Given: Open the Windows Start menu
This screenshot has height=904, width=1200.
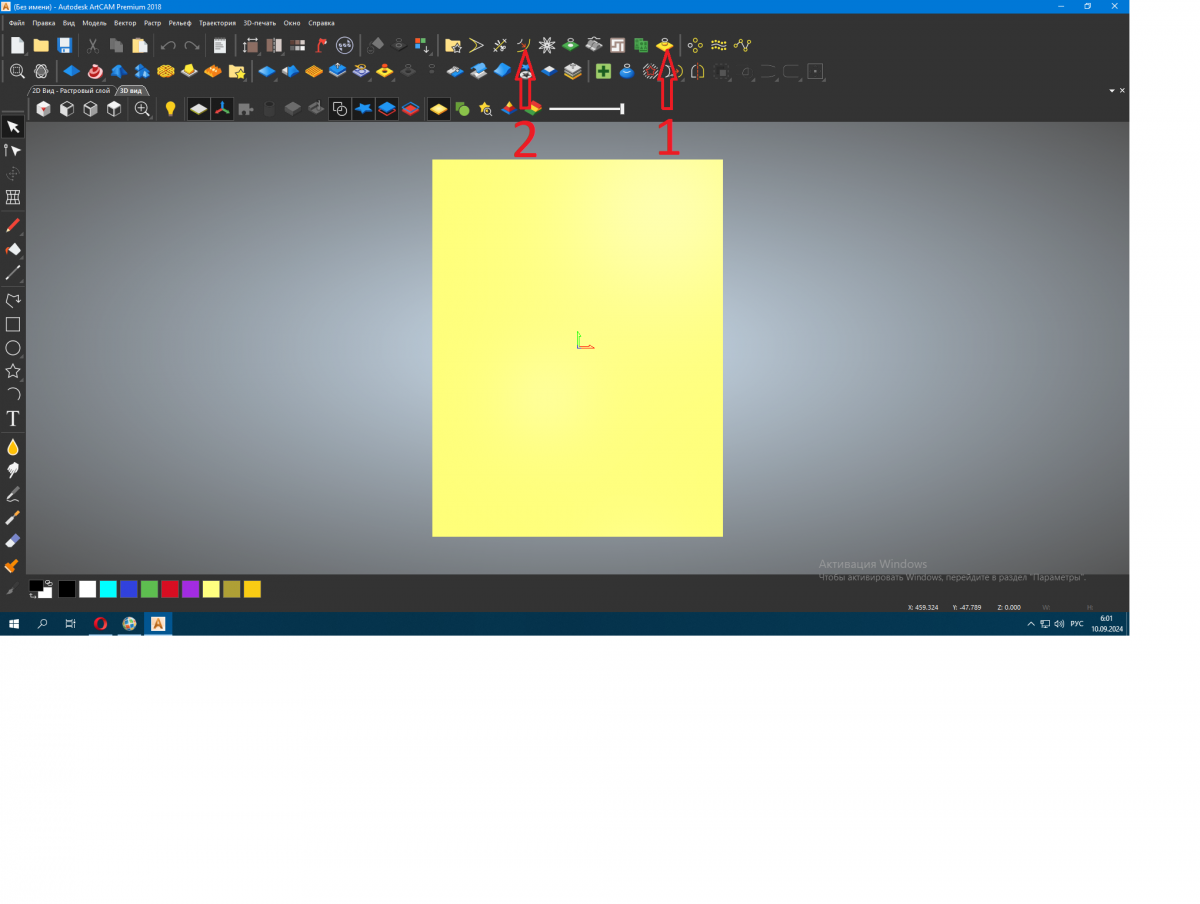Looking at the screenshot, I should 14,624.
